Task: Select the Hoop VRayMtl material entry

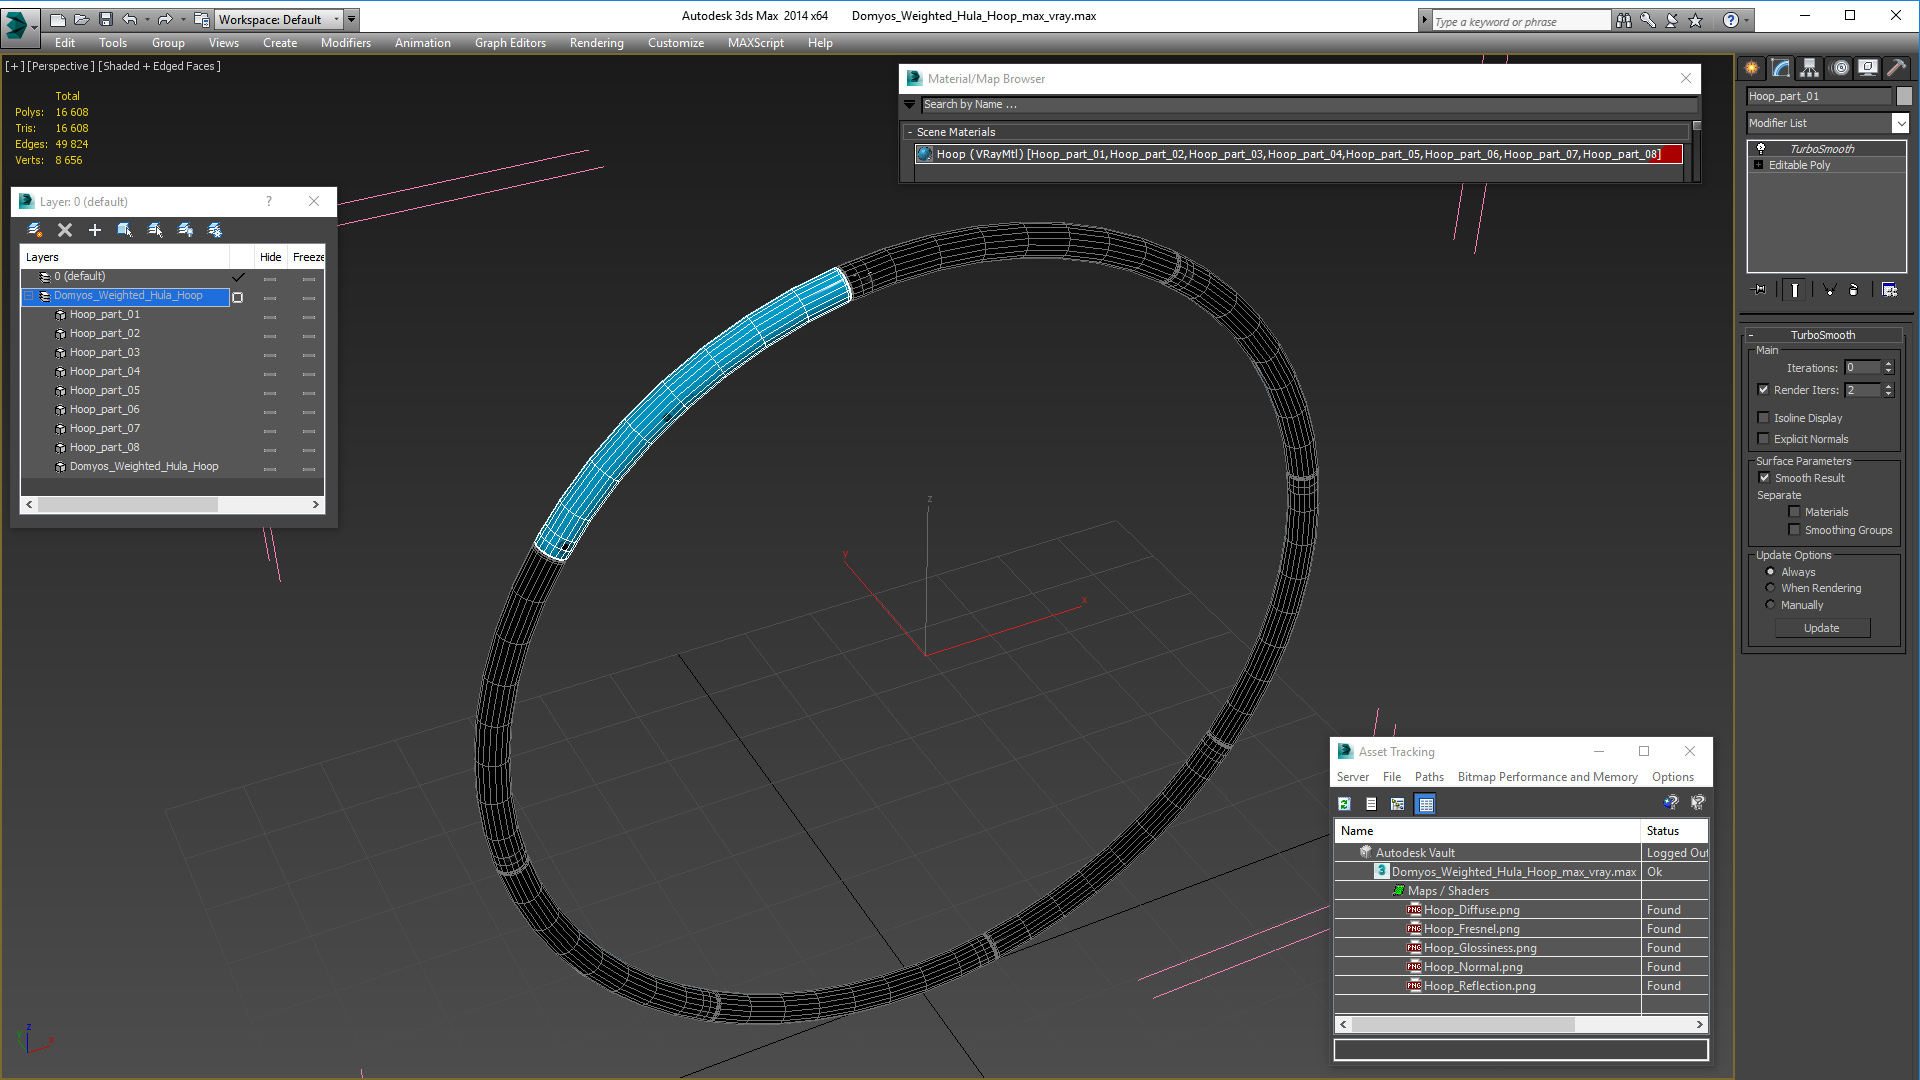Action: click(x=1298, y=154)
